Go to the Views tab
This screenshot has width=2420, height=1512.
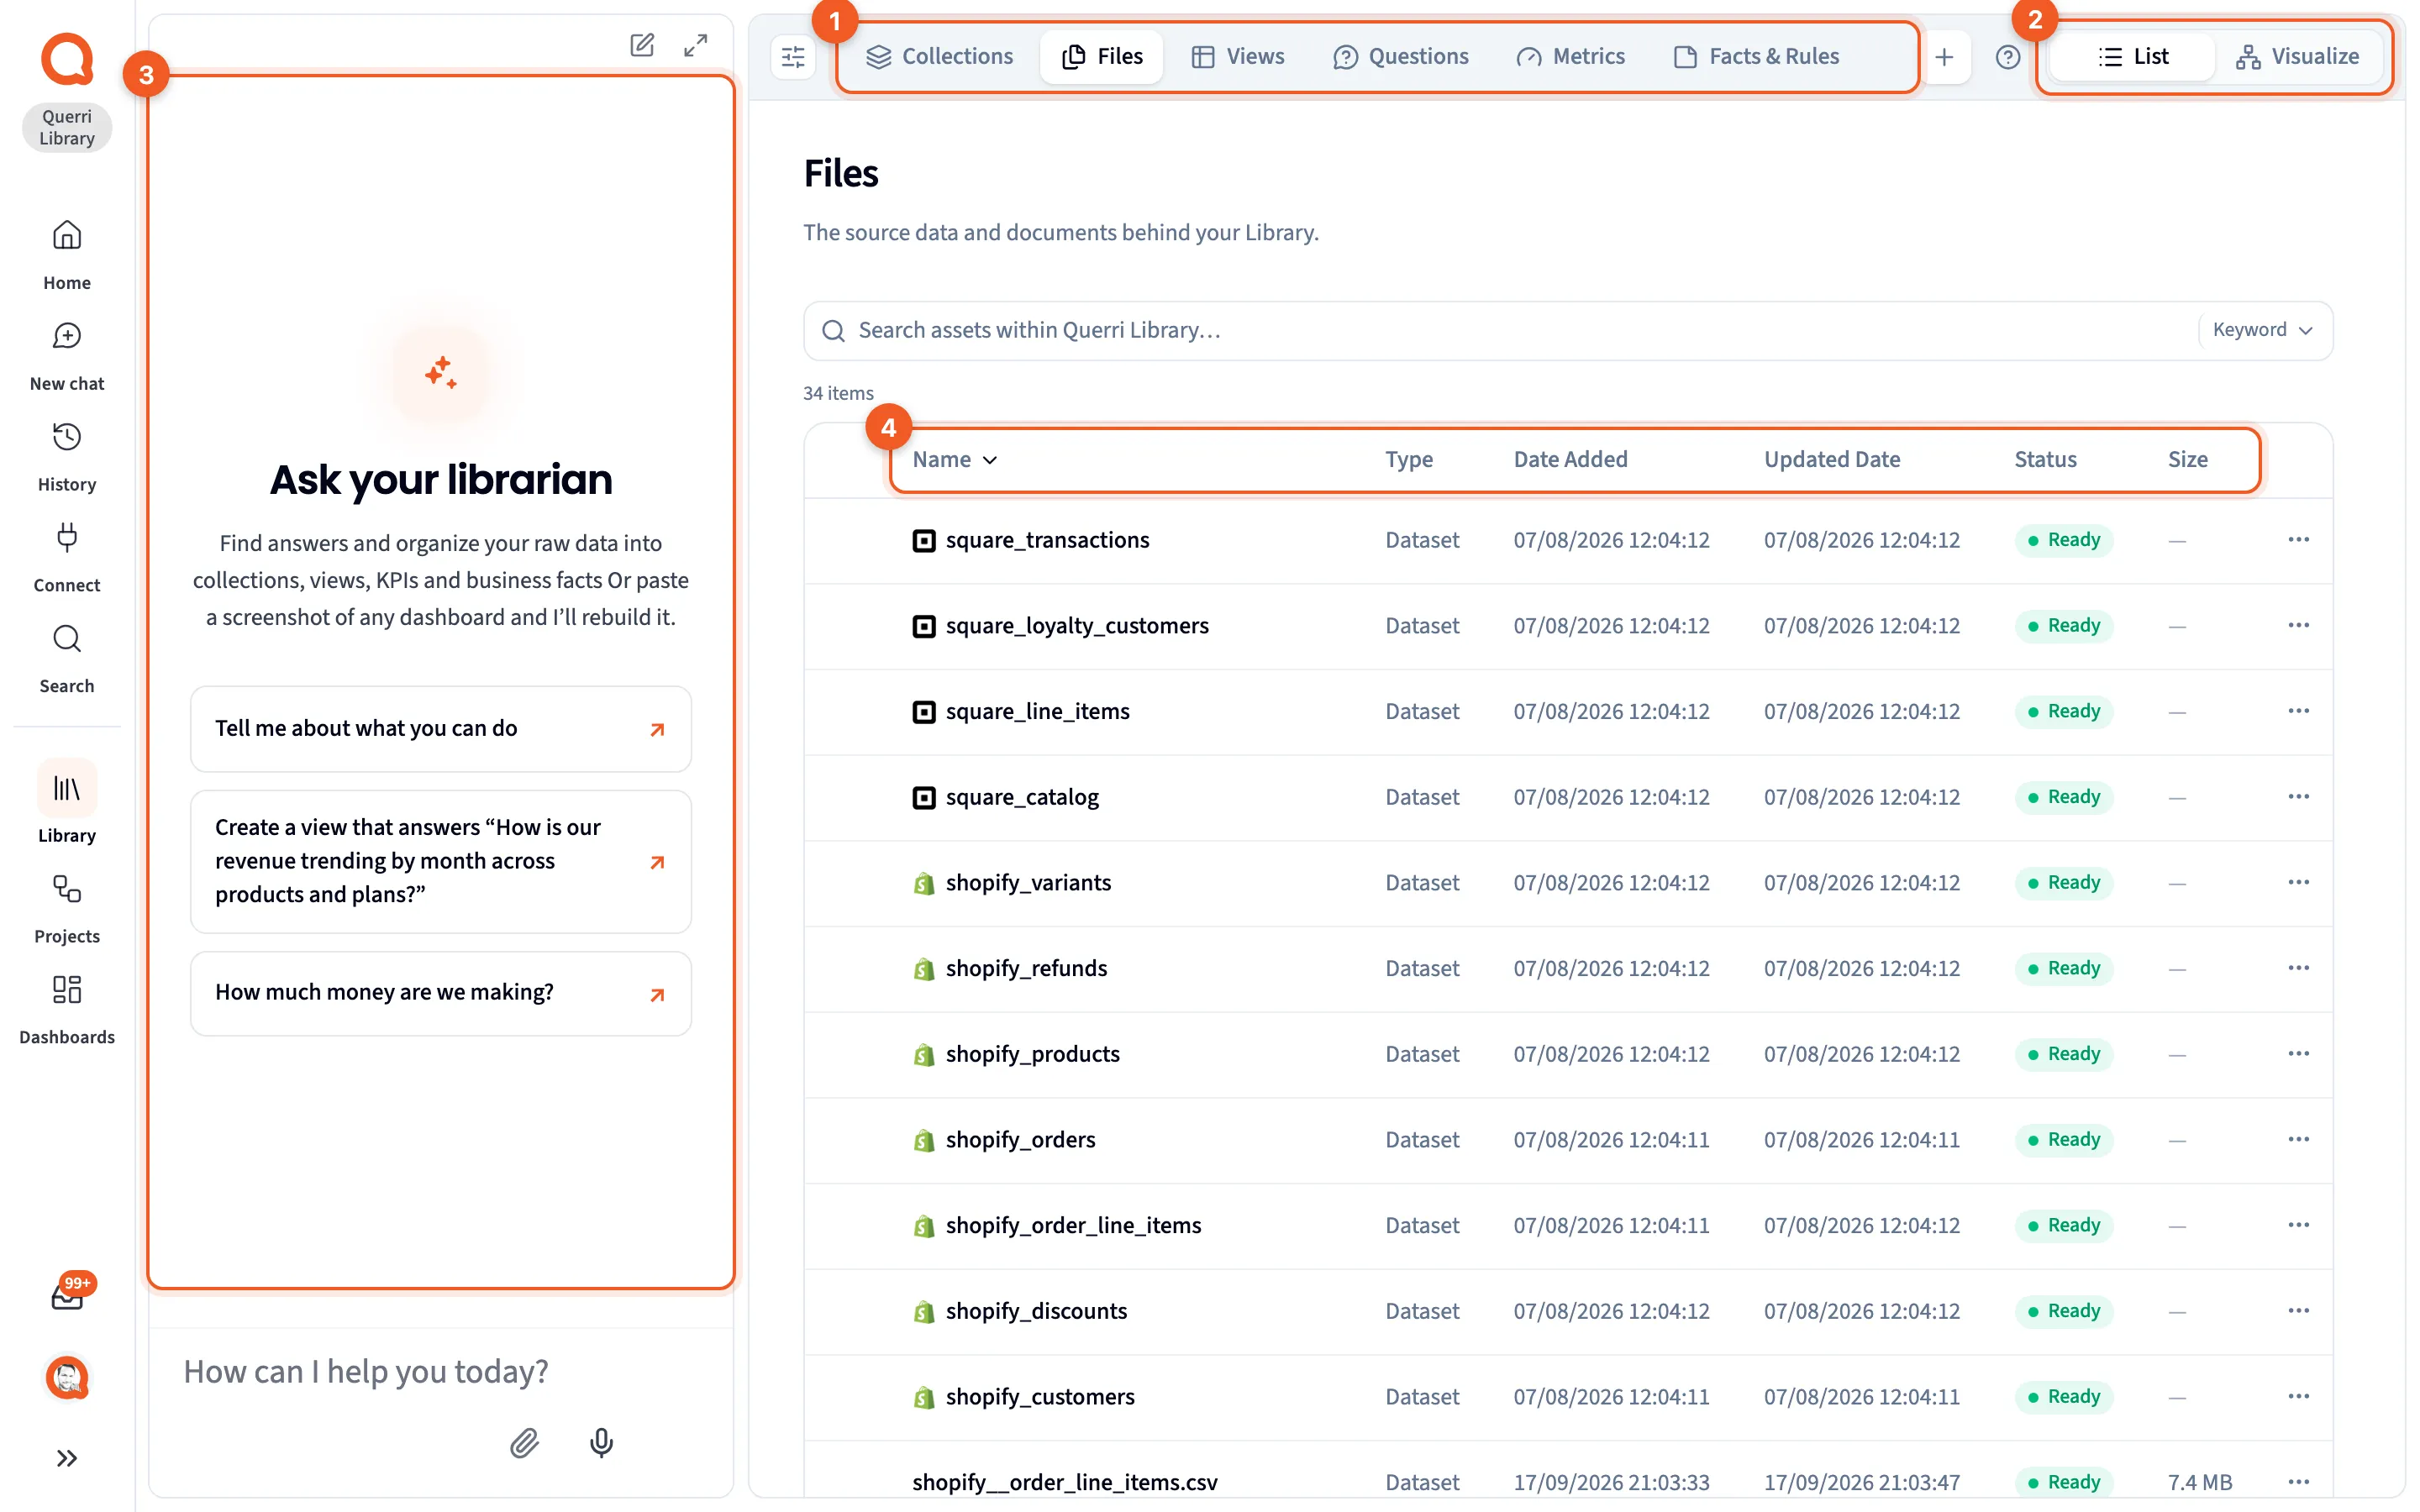click(1238, 57)
